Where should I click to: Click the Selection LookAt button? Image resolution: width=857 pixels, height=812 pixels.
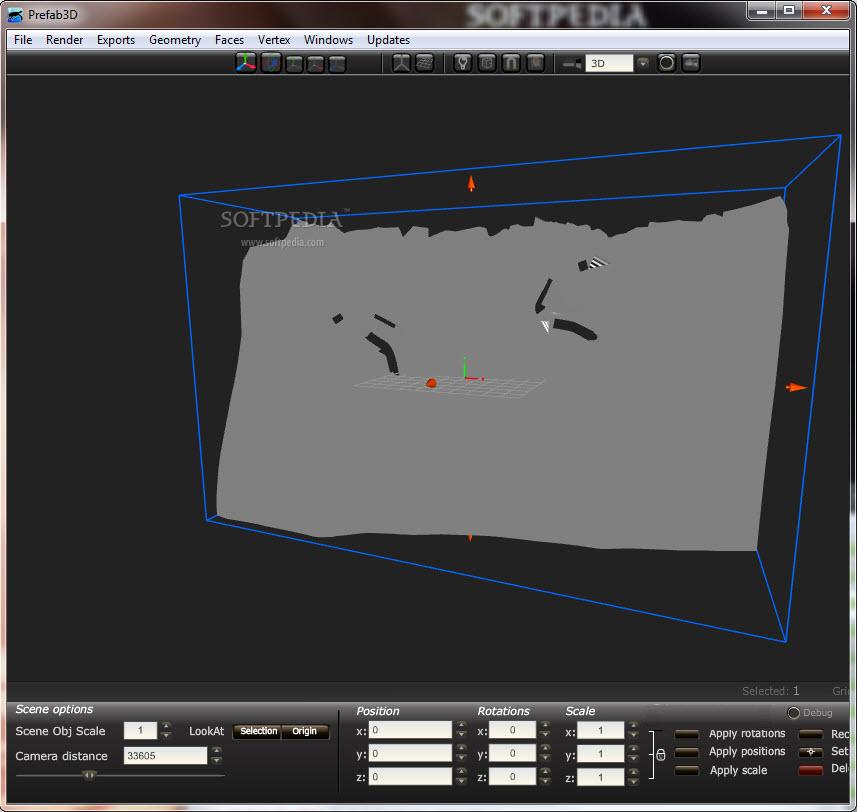(257, 731)
